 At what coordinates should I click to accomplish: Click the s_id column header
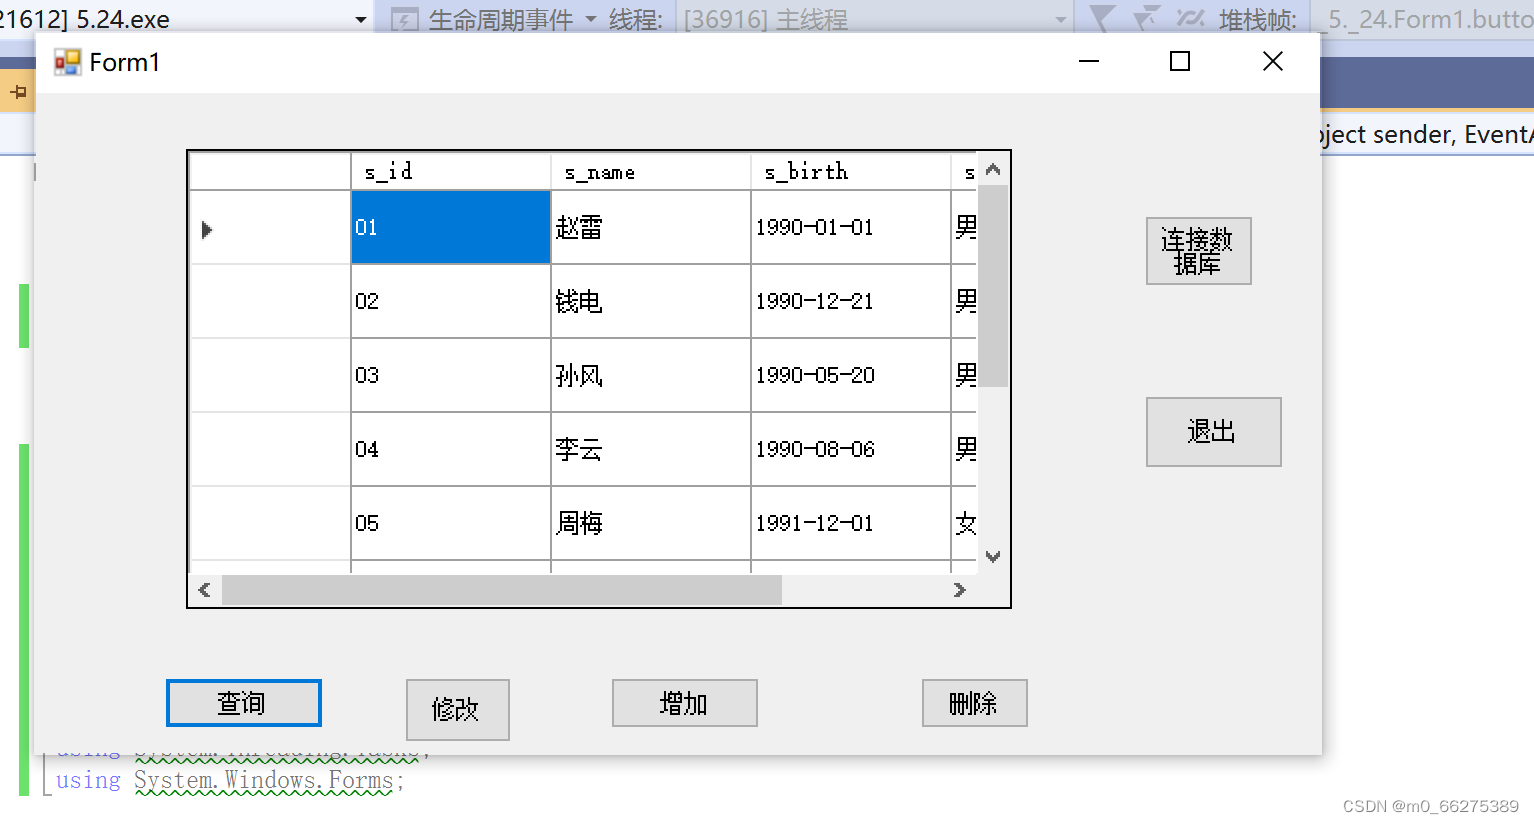(450, 171)
